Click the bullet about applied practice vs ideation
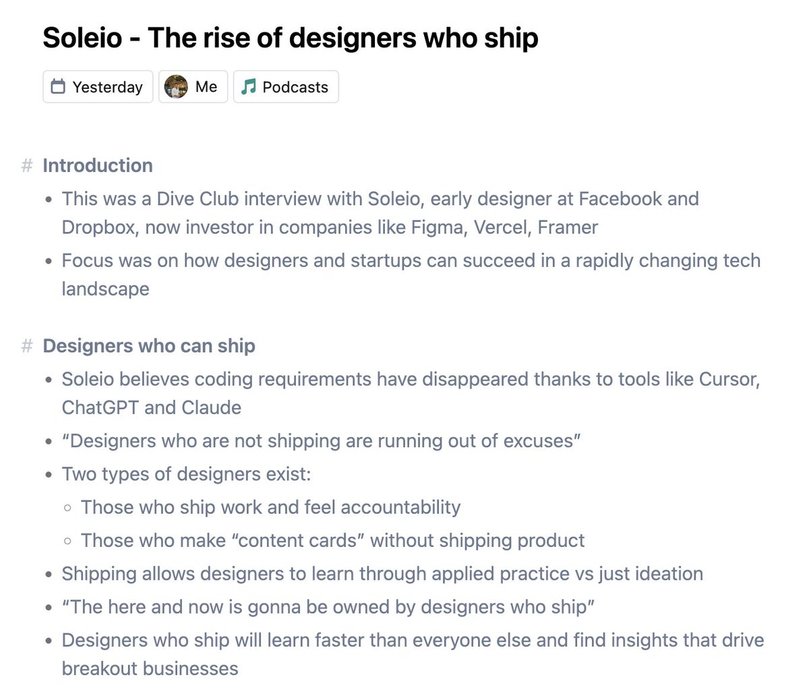The image size is (809, 700). coord(382,574)
